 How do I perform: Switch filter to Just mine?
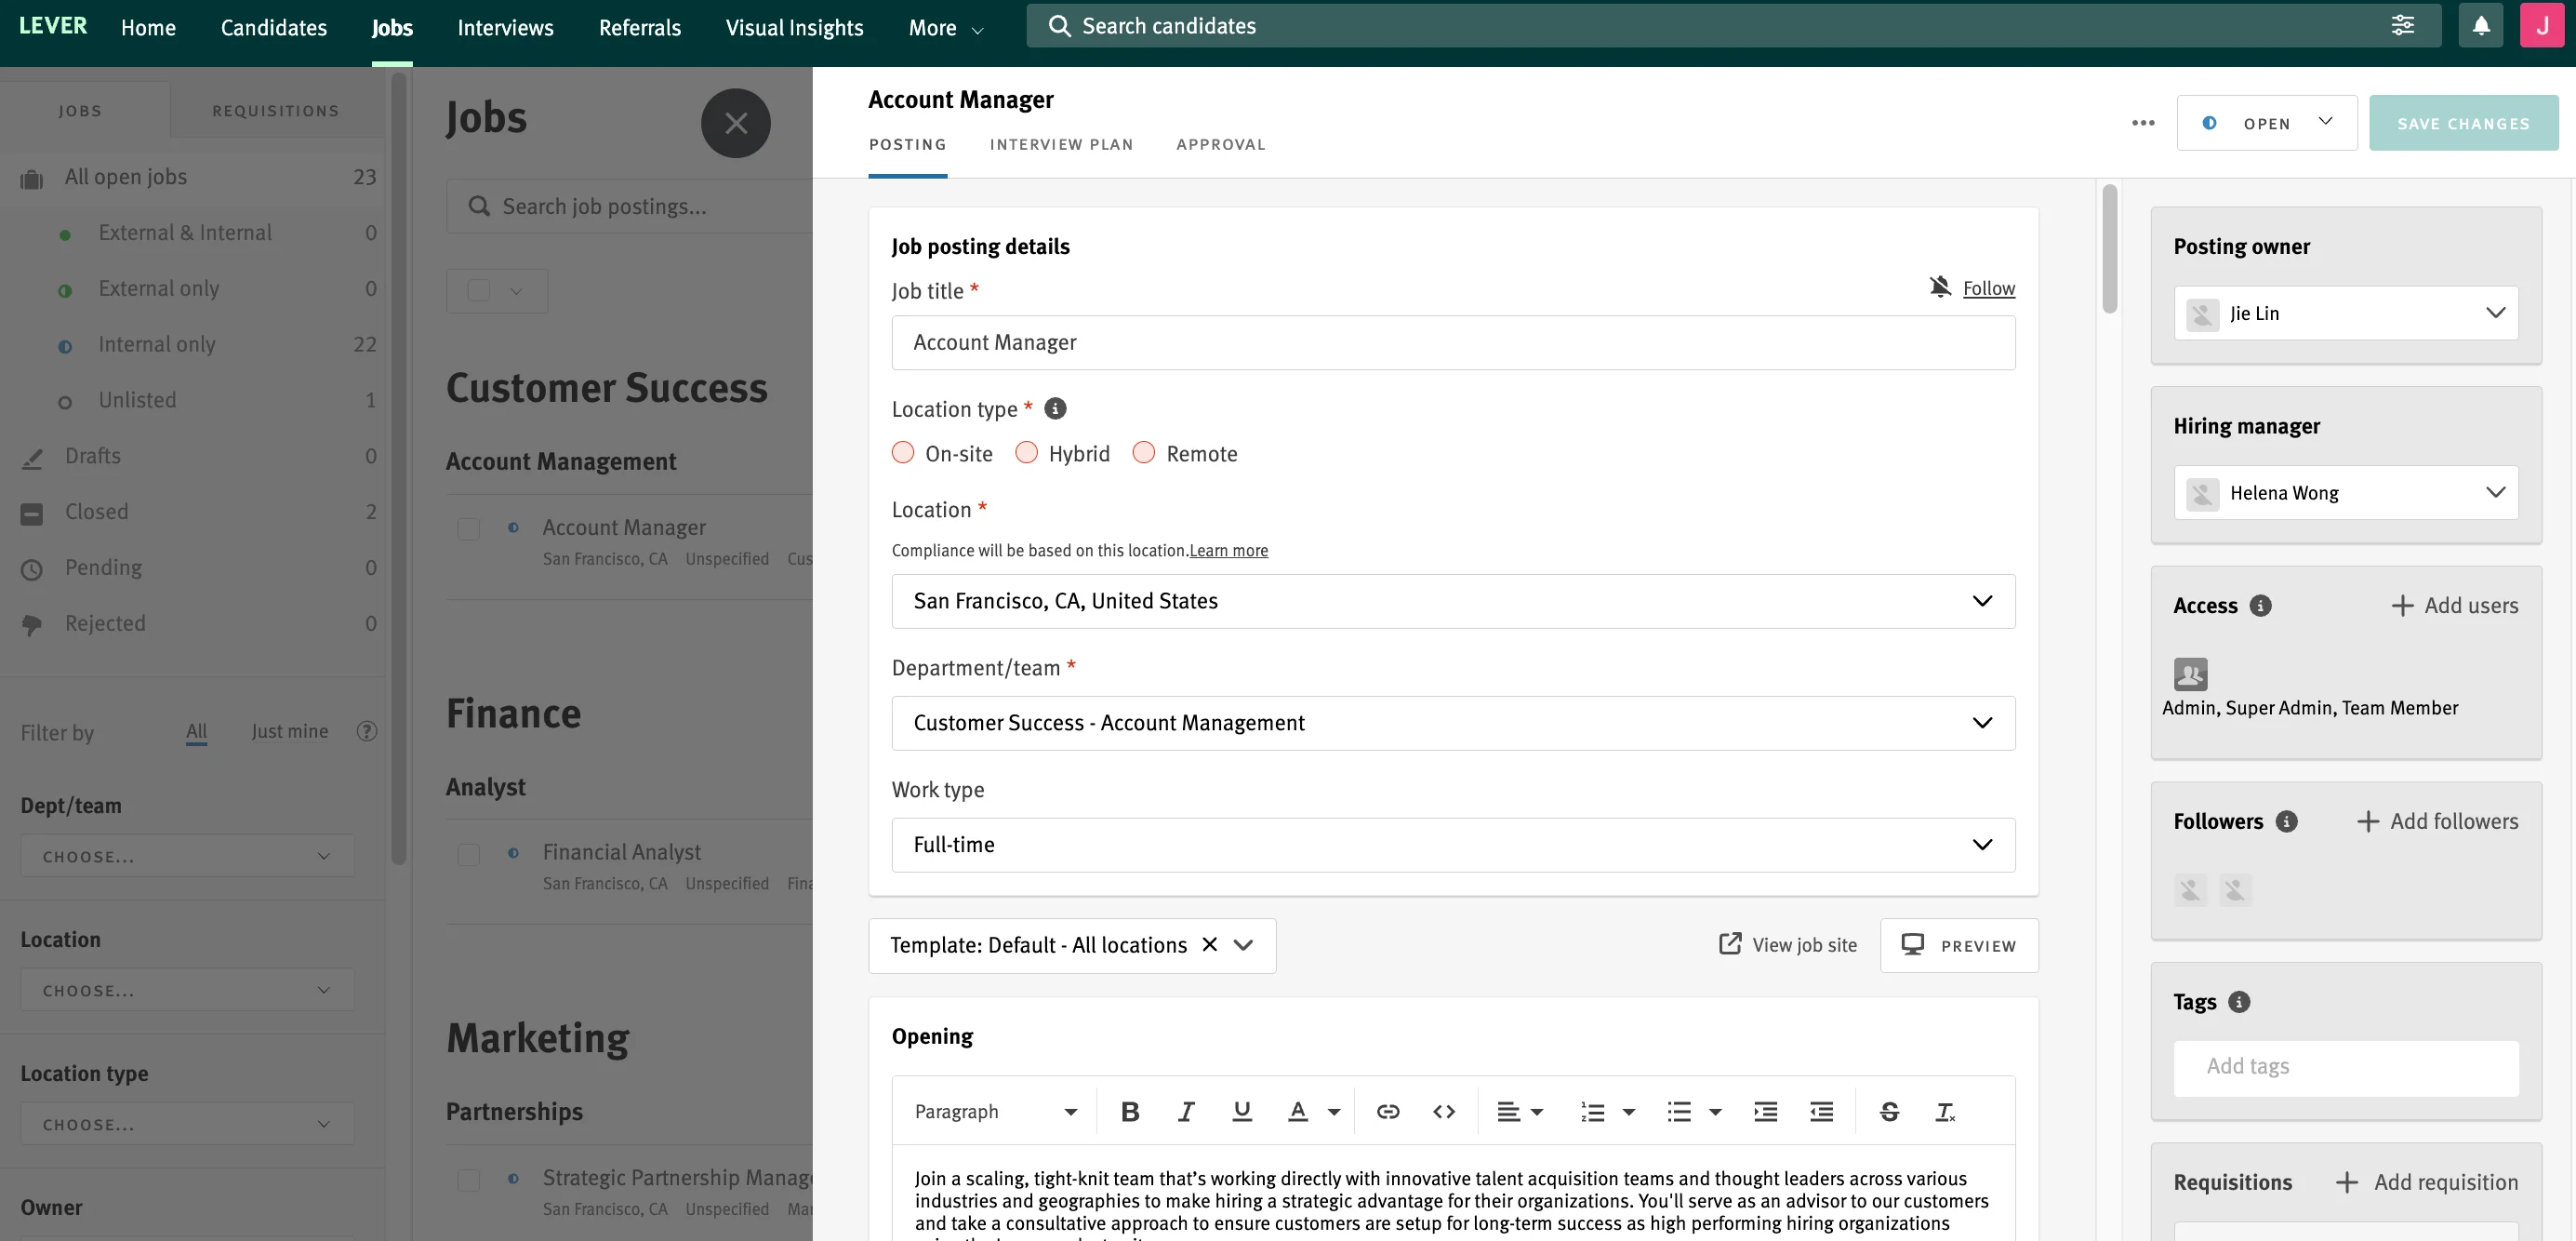coord(290,732)
